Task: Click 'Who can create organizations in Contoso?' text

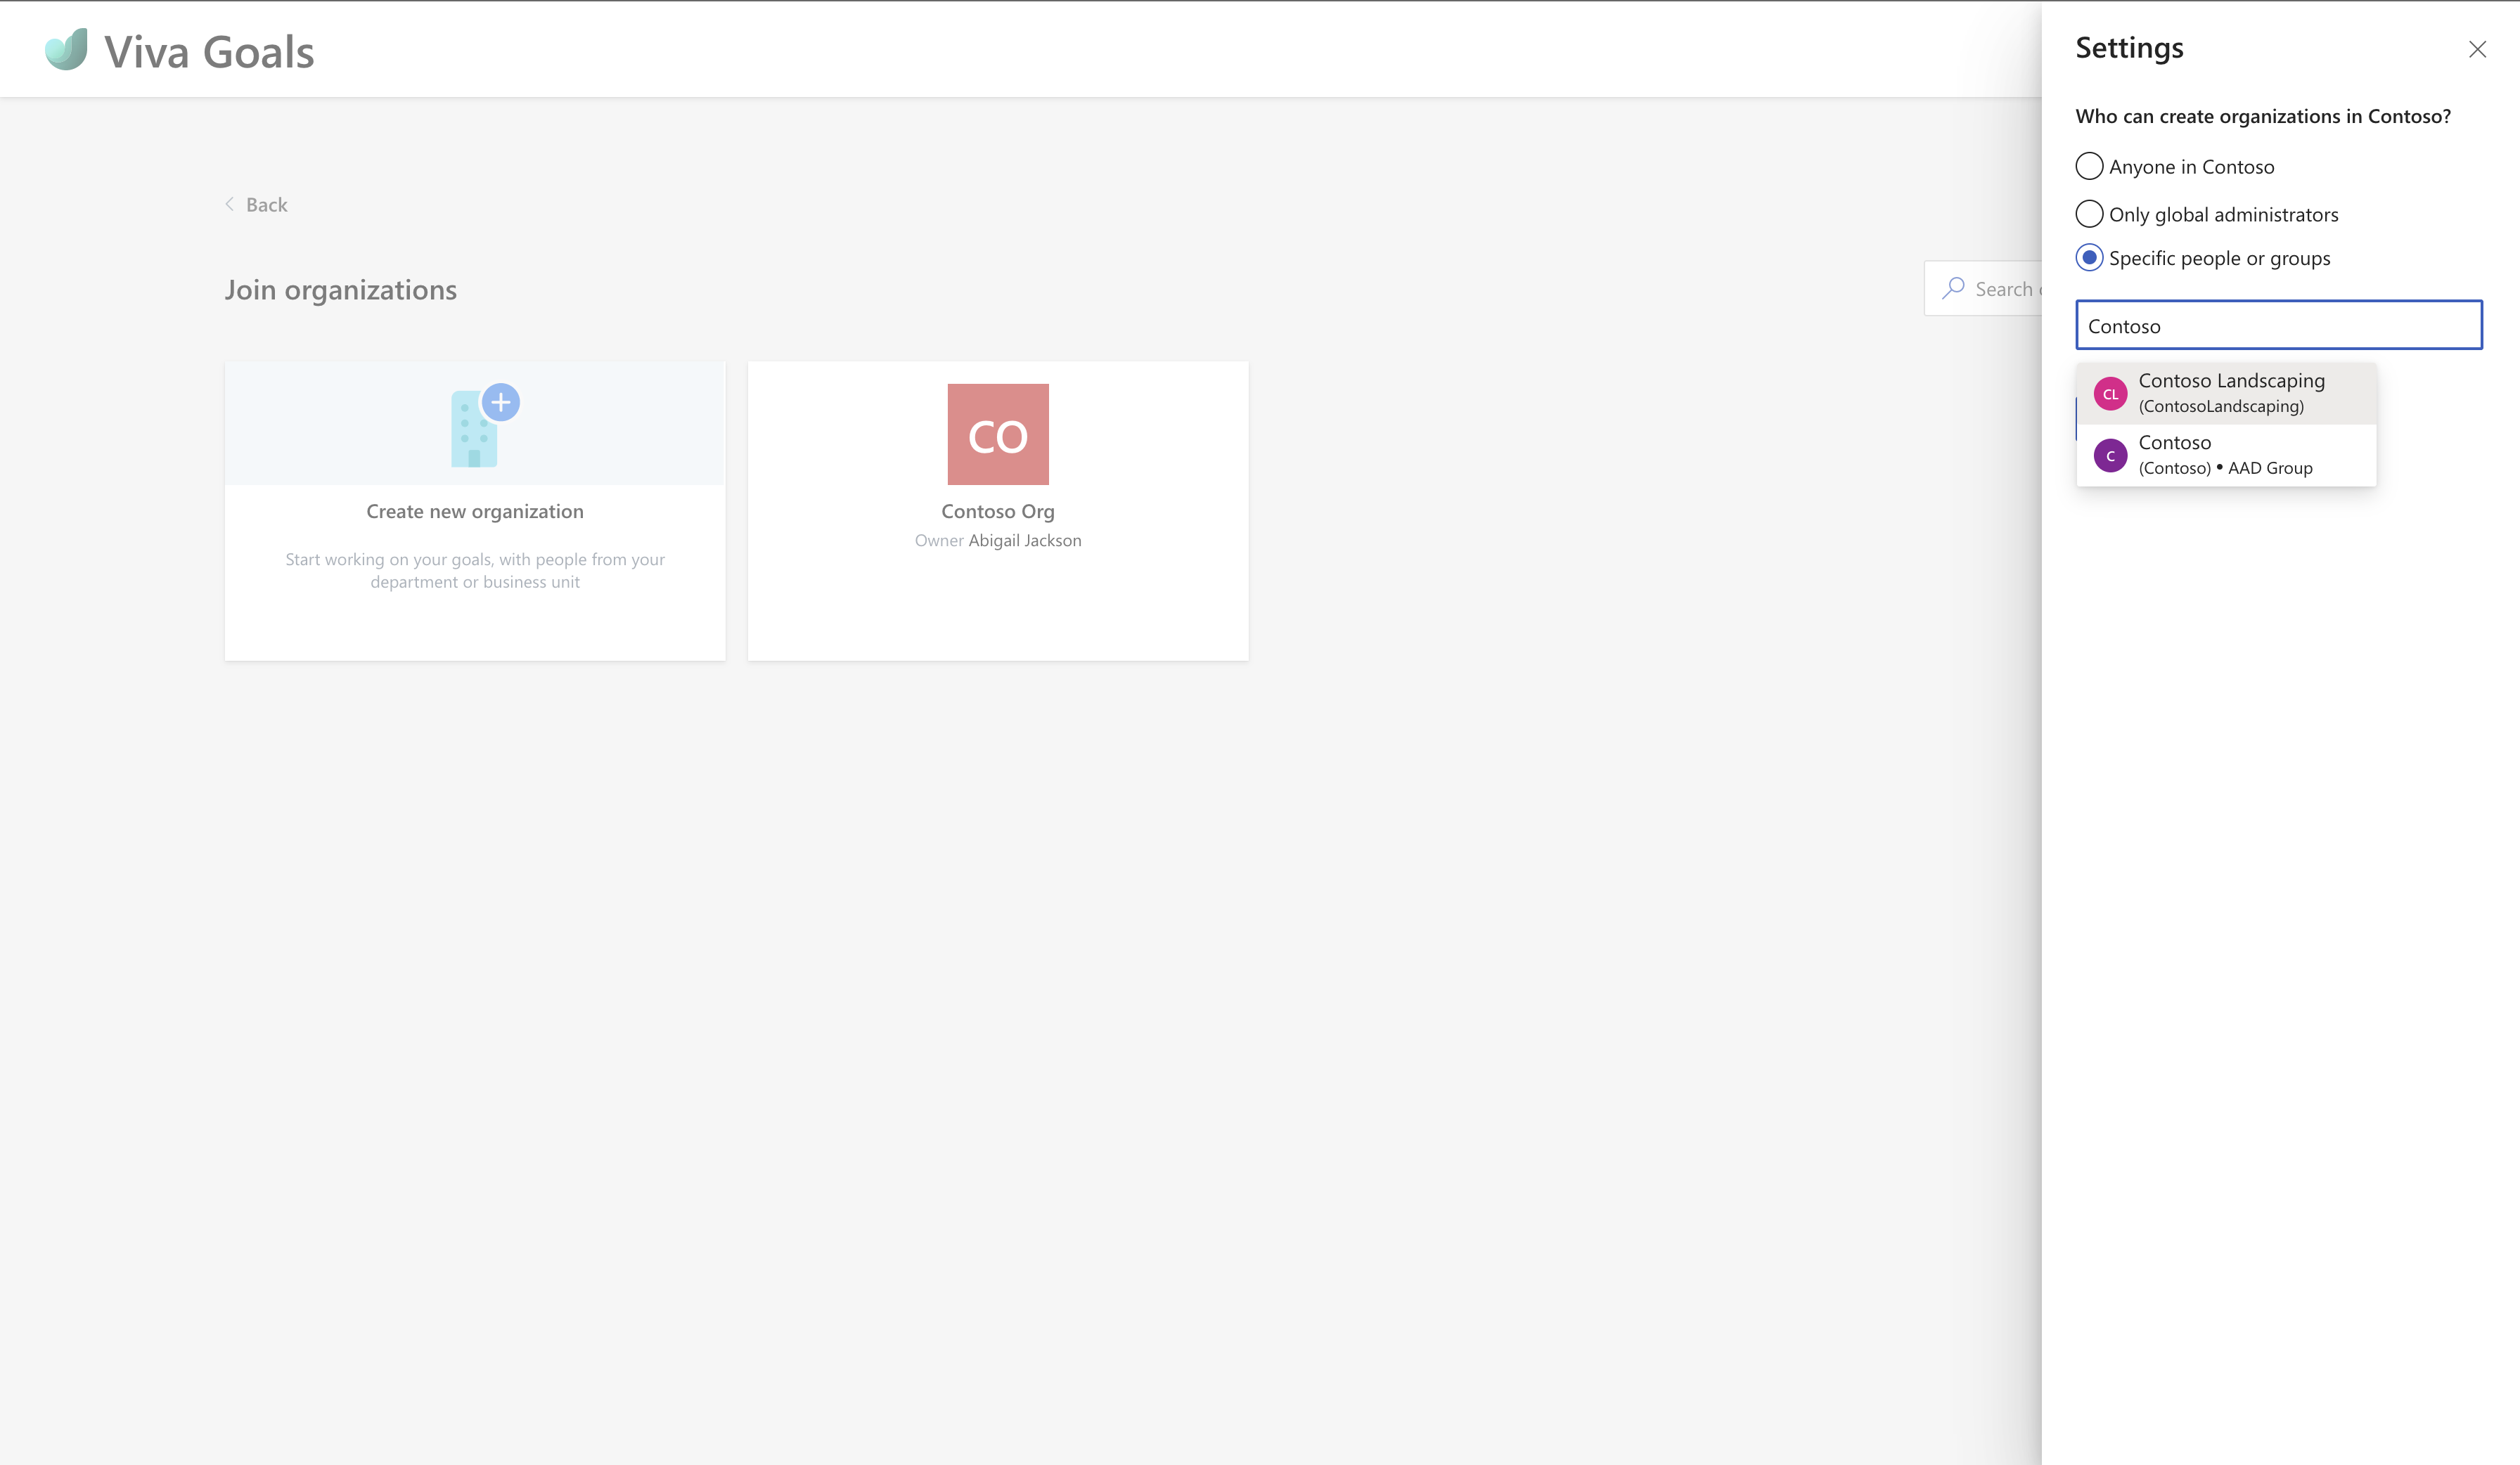Action: pos(2263,116)
